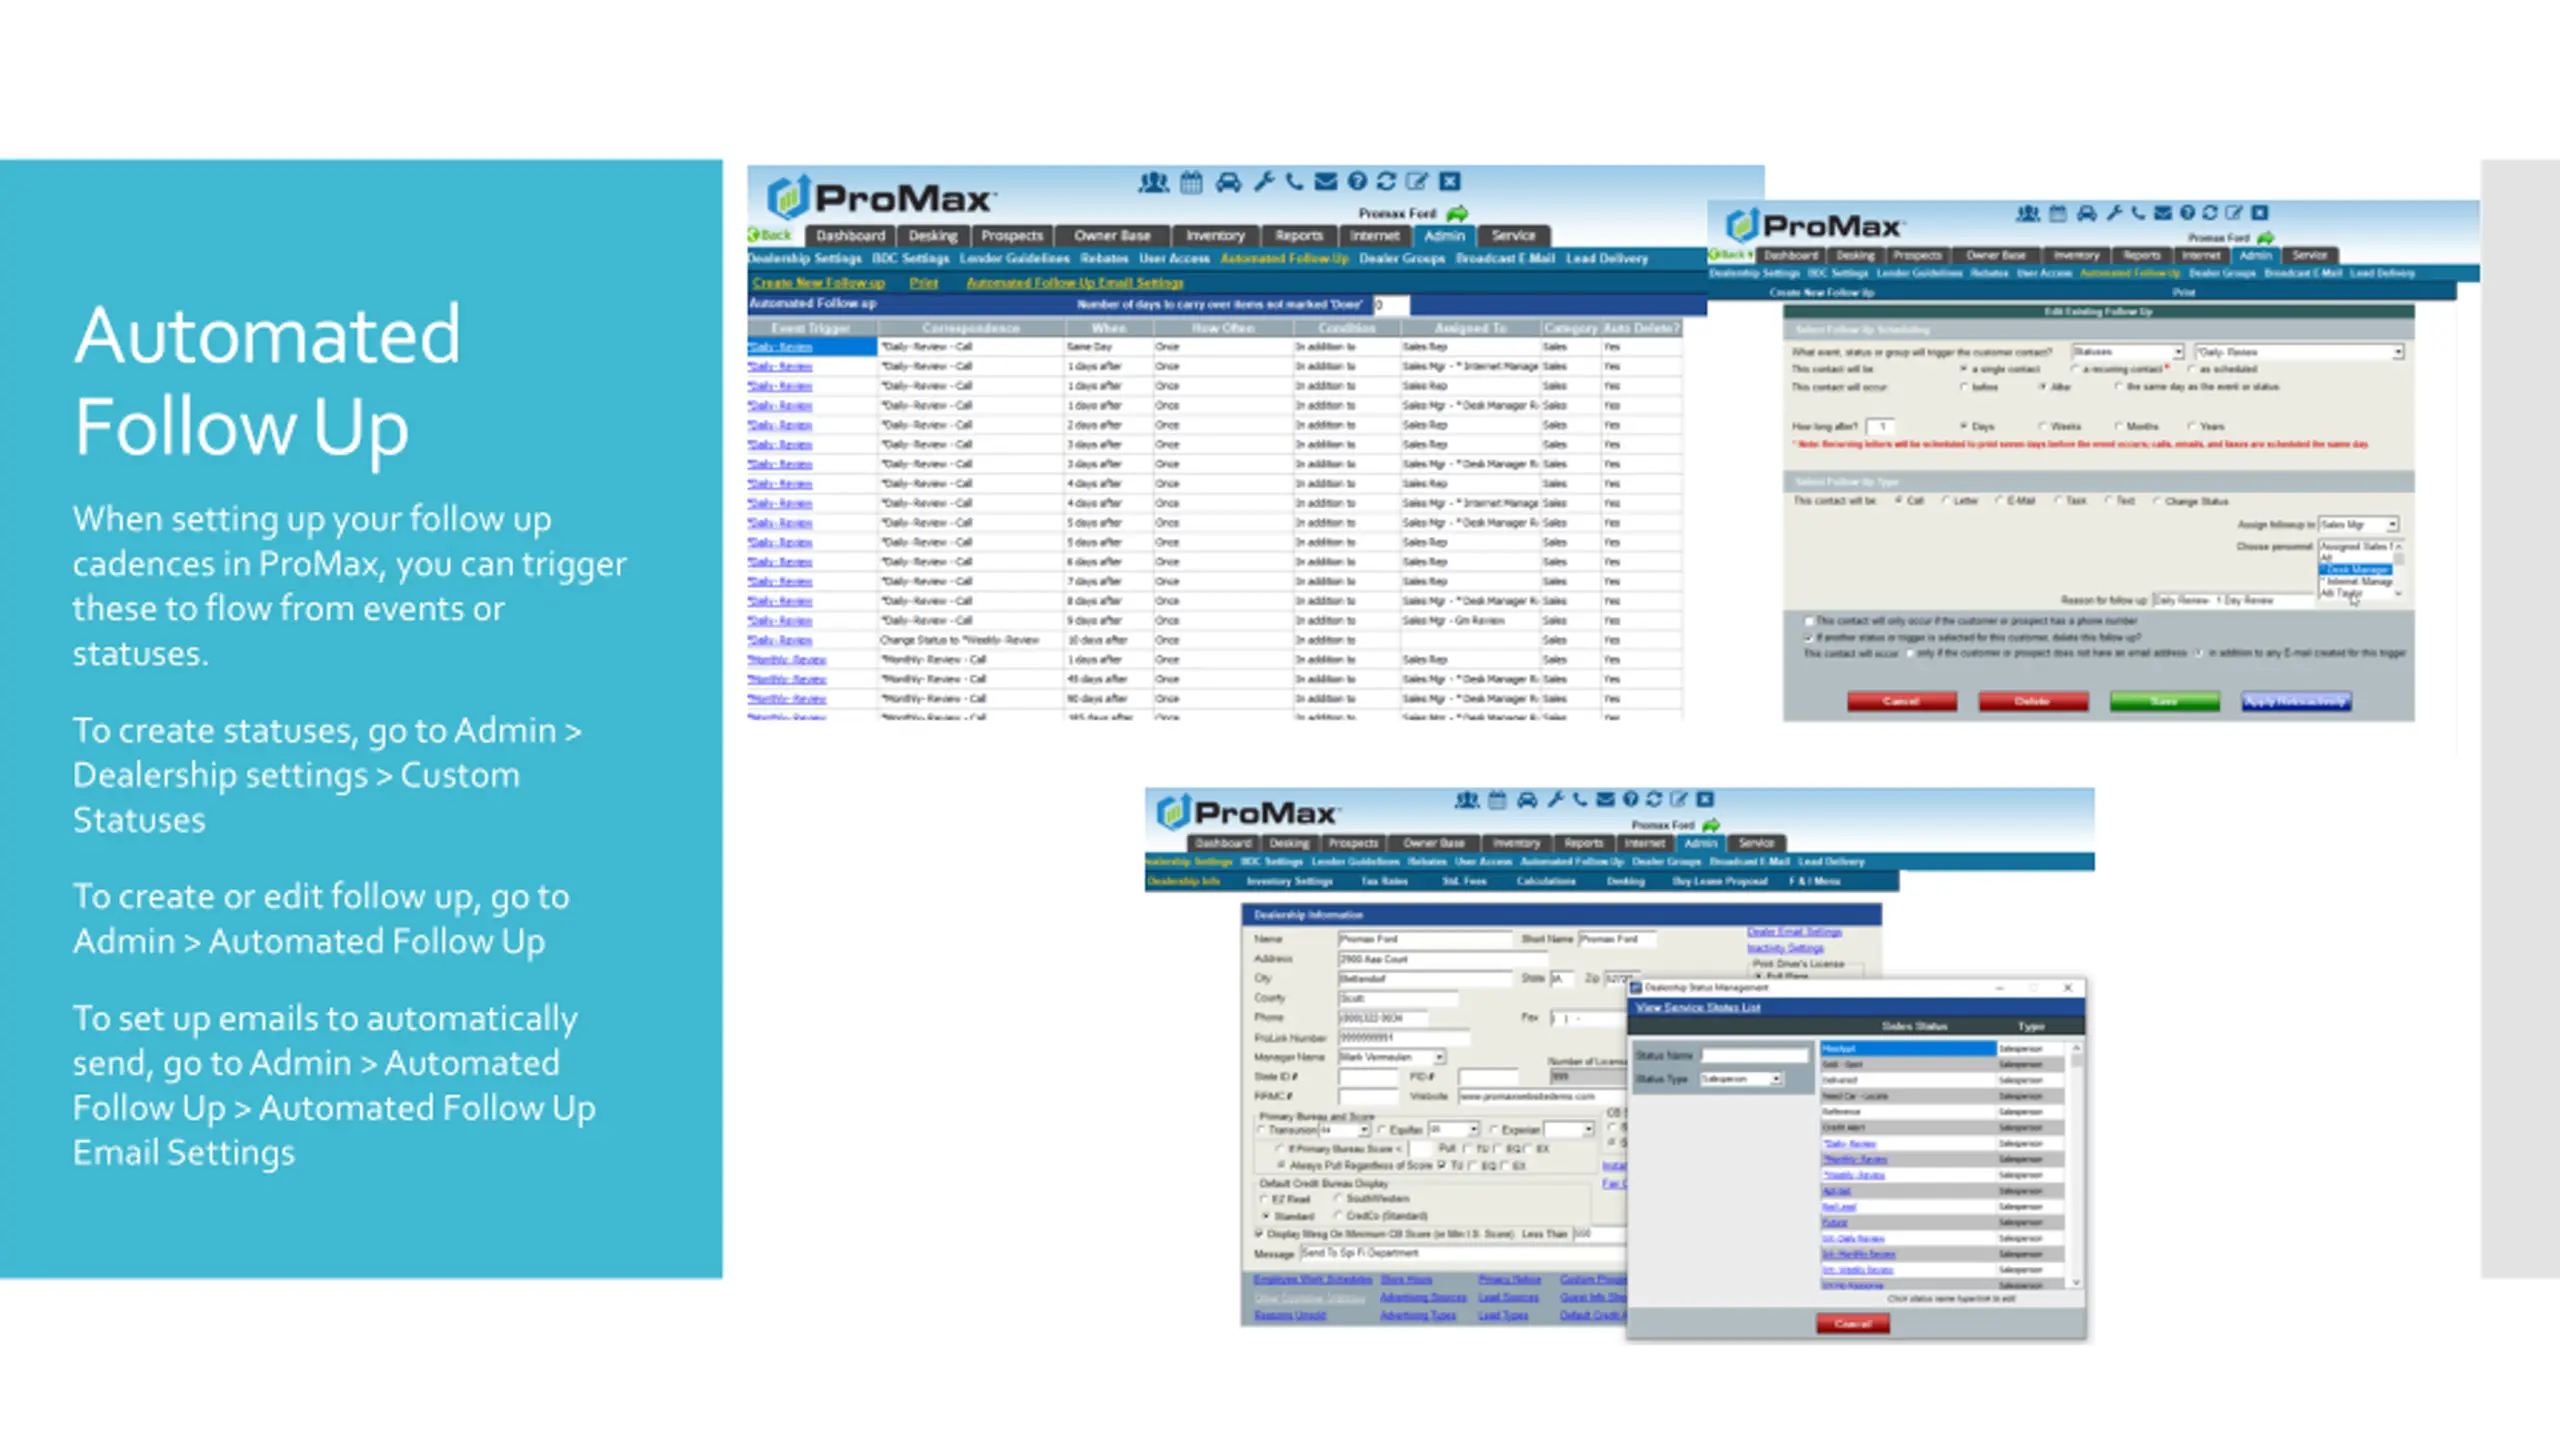Open the calendar icon in the follow-up list window toolbar
2560x1440 pixels.
(1191, 182)
